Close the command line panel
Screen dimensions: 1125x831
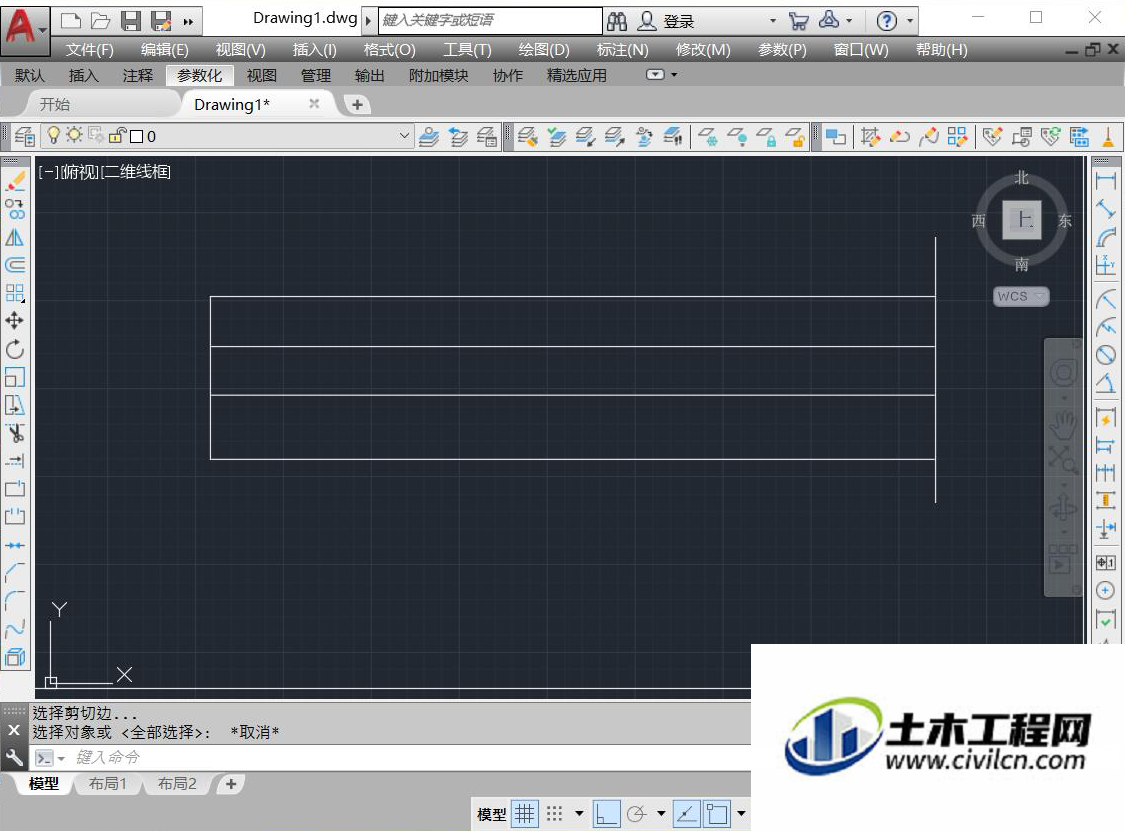(x=14, y=731)
